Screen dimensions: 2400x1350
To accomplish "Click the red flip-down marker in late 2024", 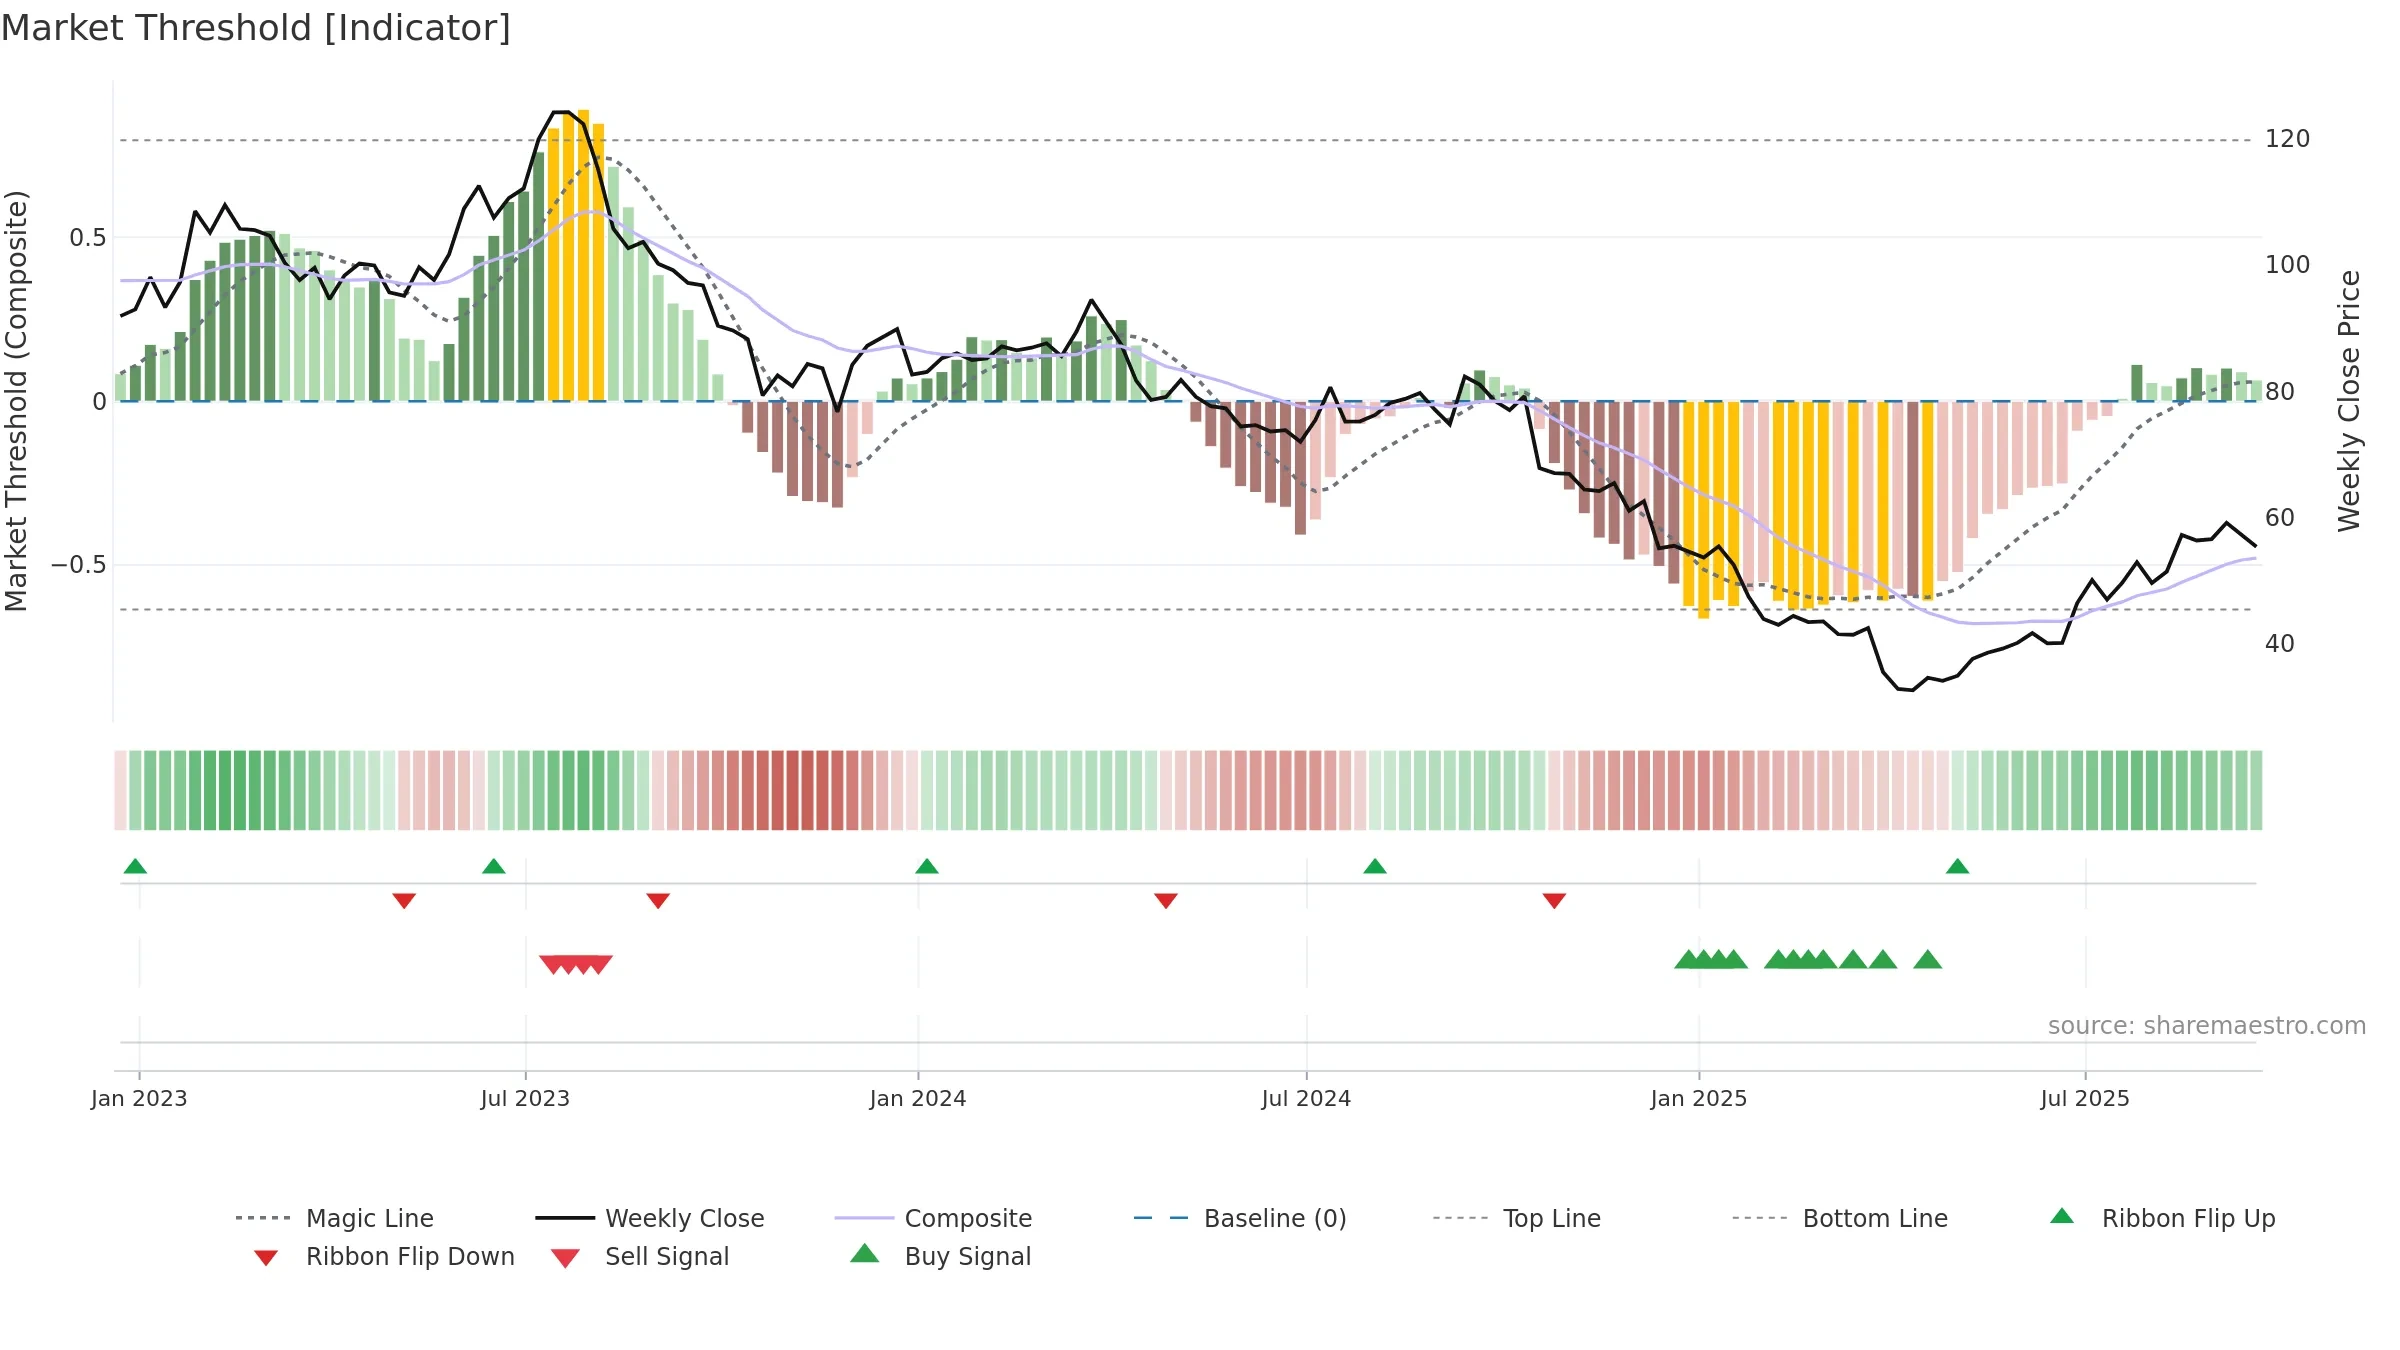I will pyautogui.click(x=1554, y=901).
